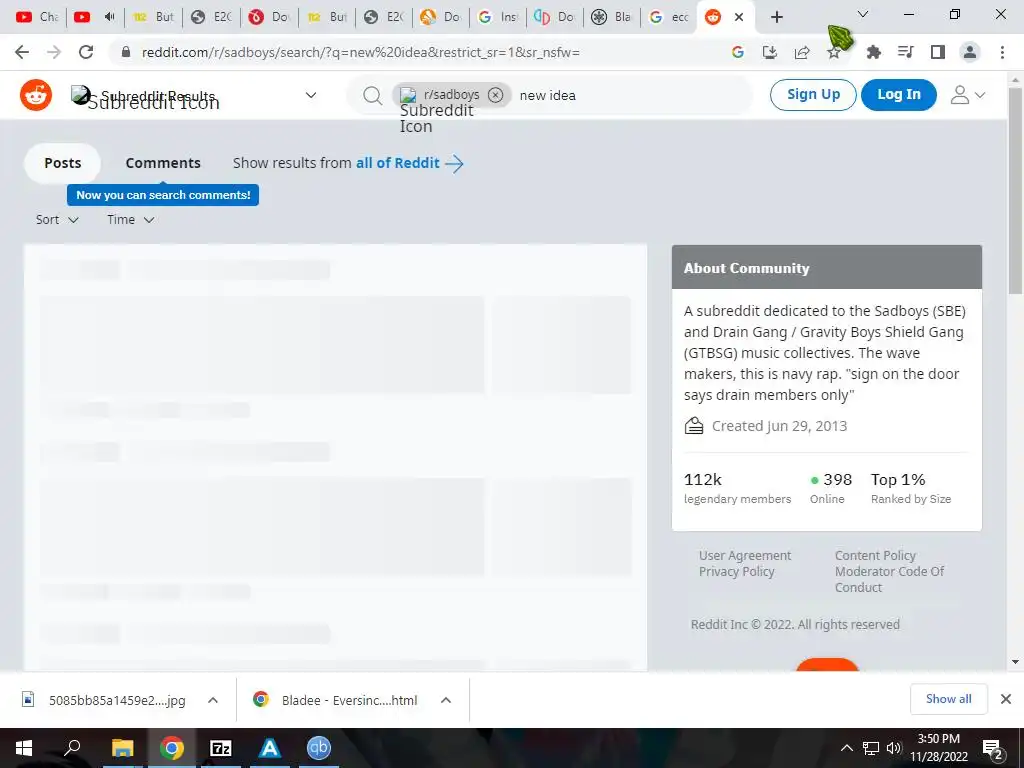Click the Google icon in address bar
Image resolution: width=1024 pixels, height=768 pixels.
pyautogui.click(x=738, y=52)
